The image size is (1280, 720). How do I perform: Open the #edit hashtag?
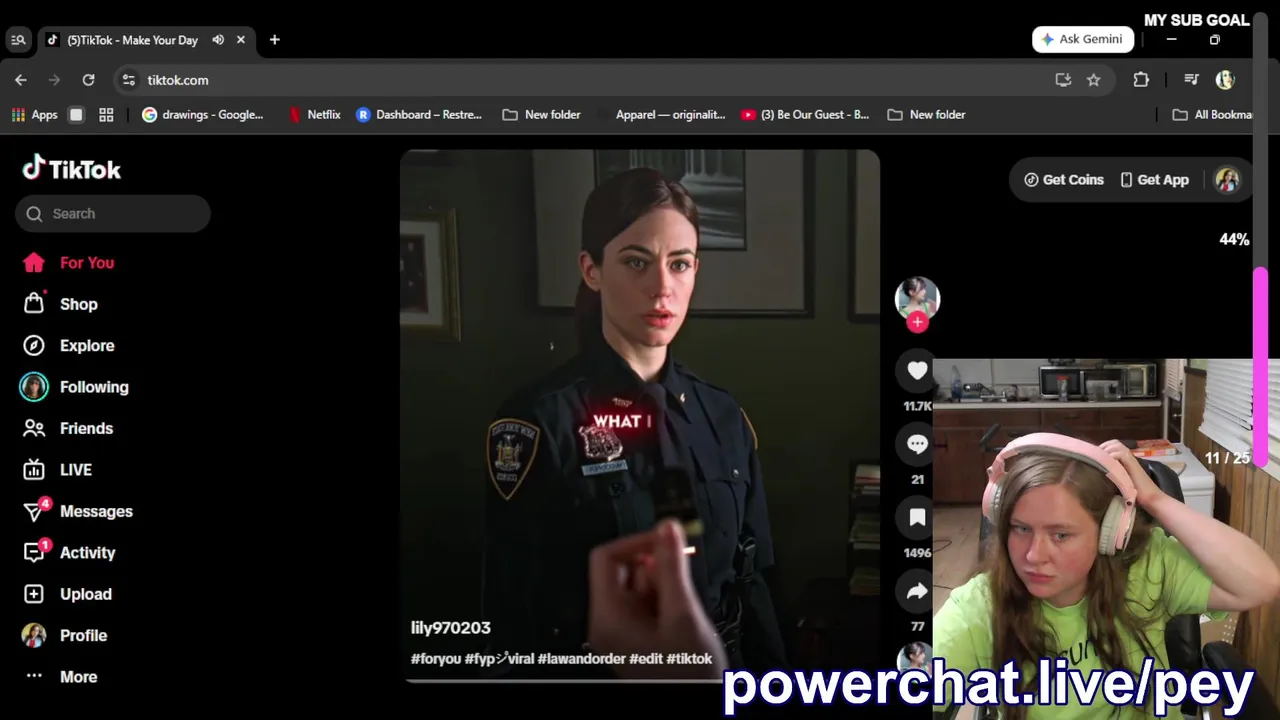tap(646, 659)
